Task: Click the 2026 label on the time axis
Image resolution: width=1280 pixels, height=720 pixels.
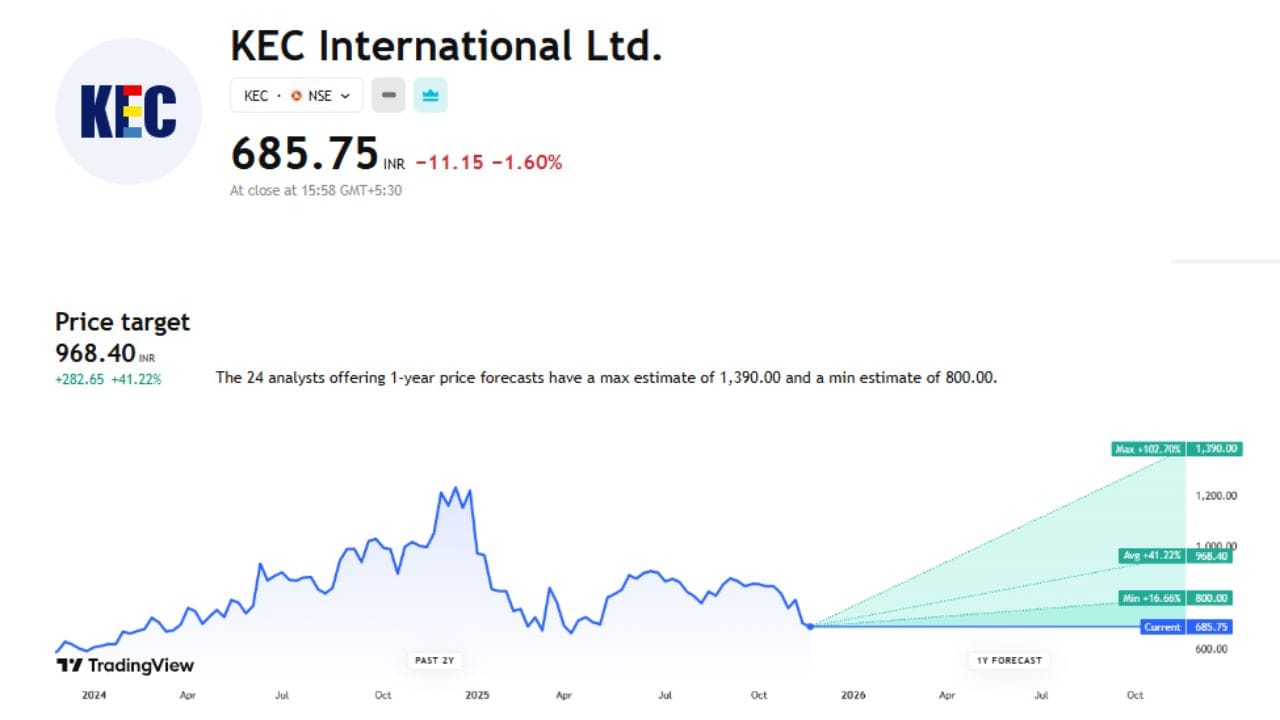Action: tap(853, 694)
